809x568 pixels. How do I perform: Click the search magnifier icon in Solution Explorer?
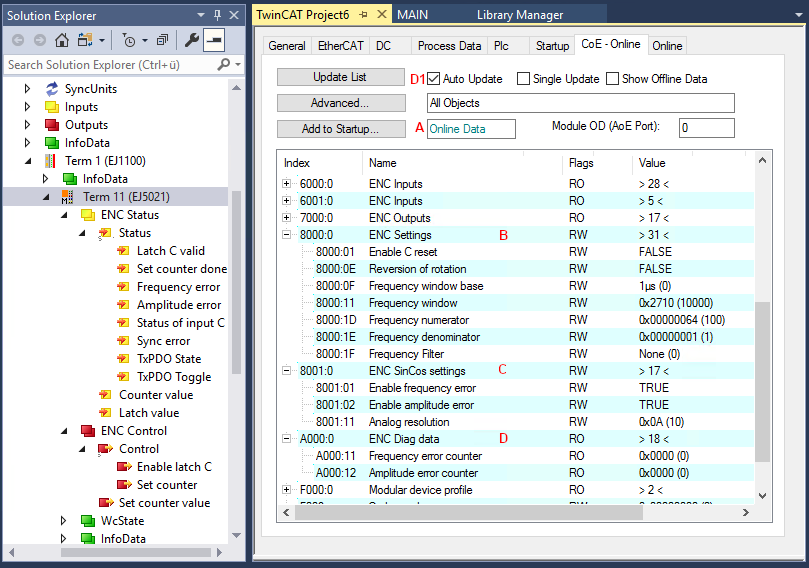point(223,64)
